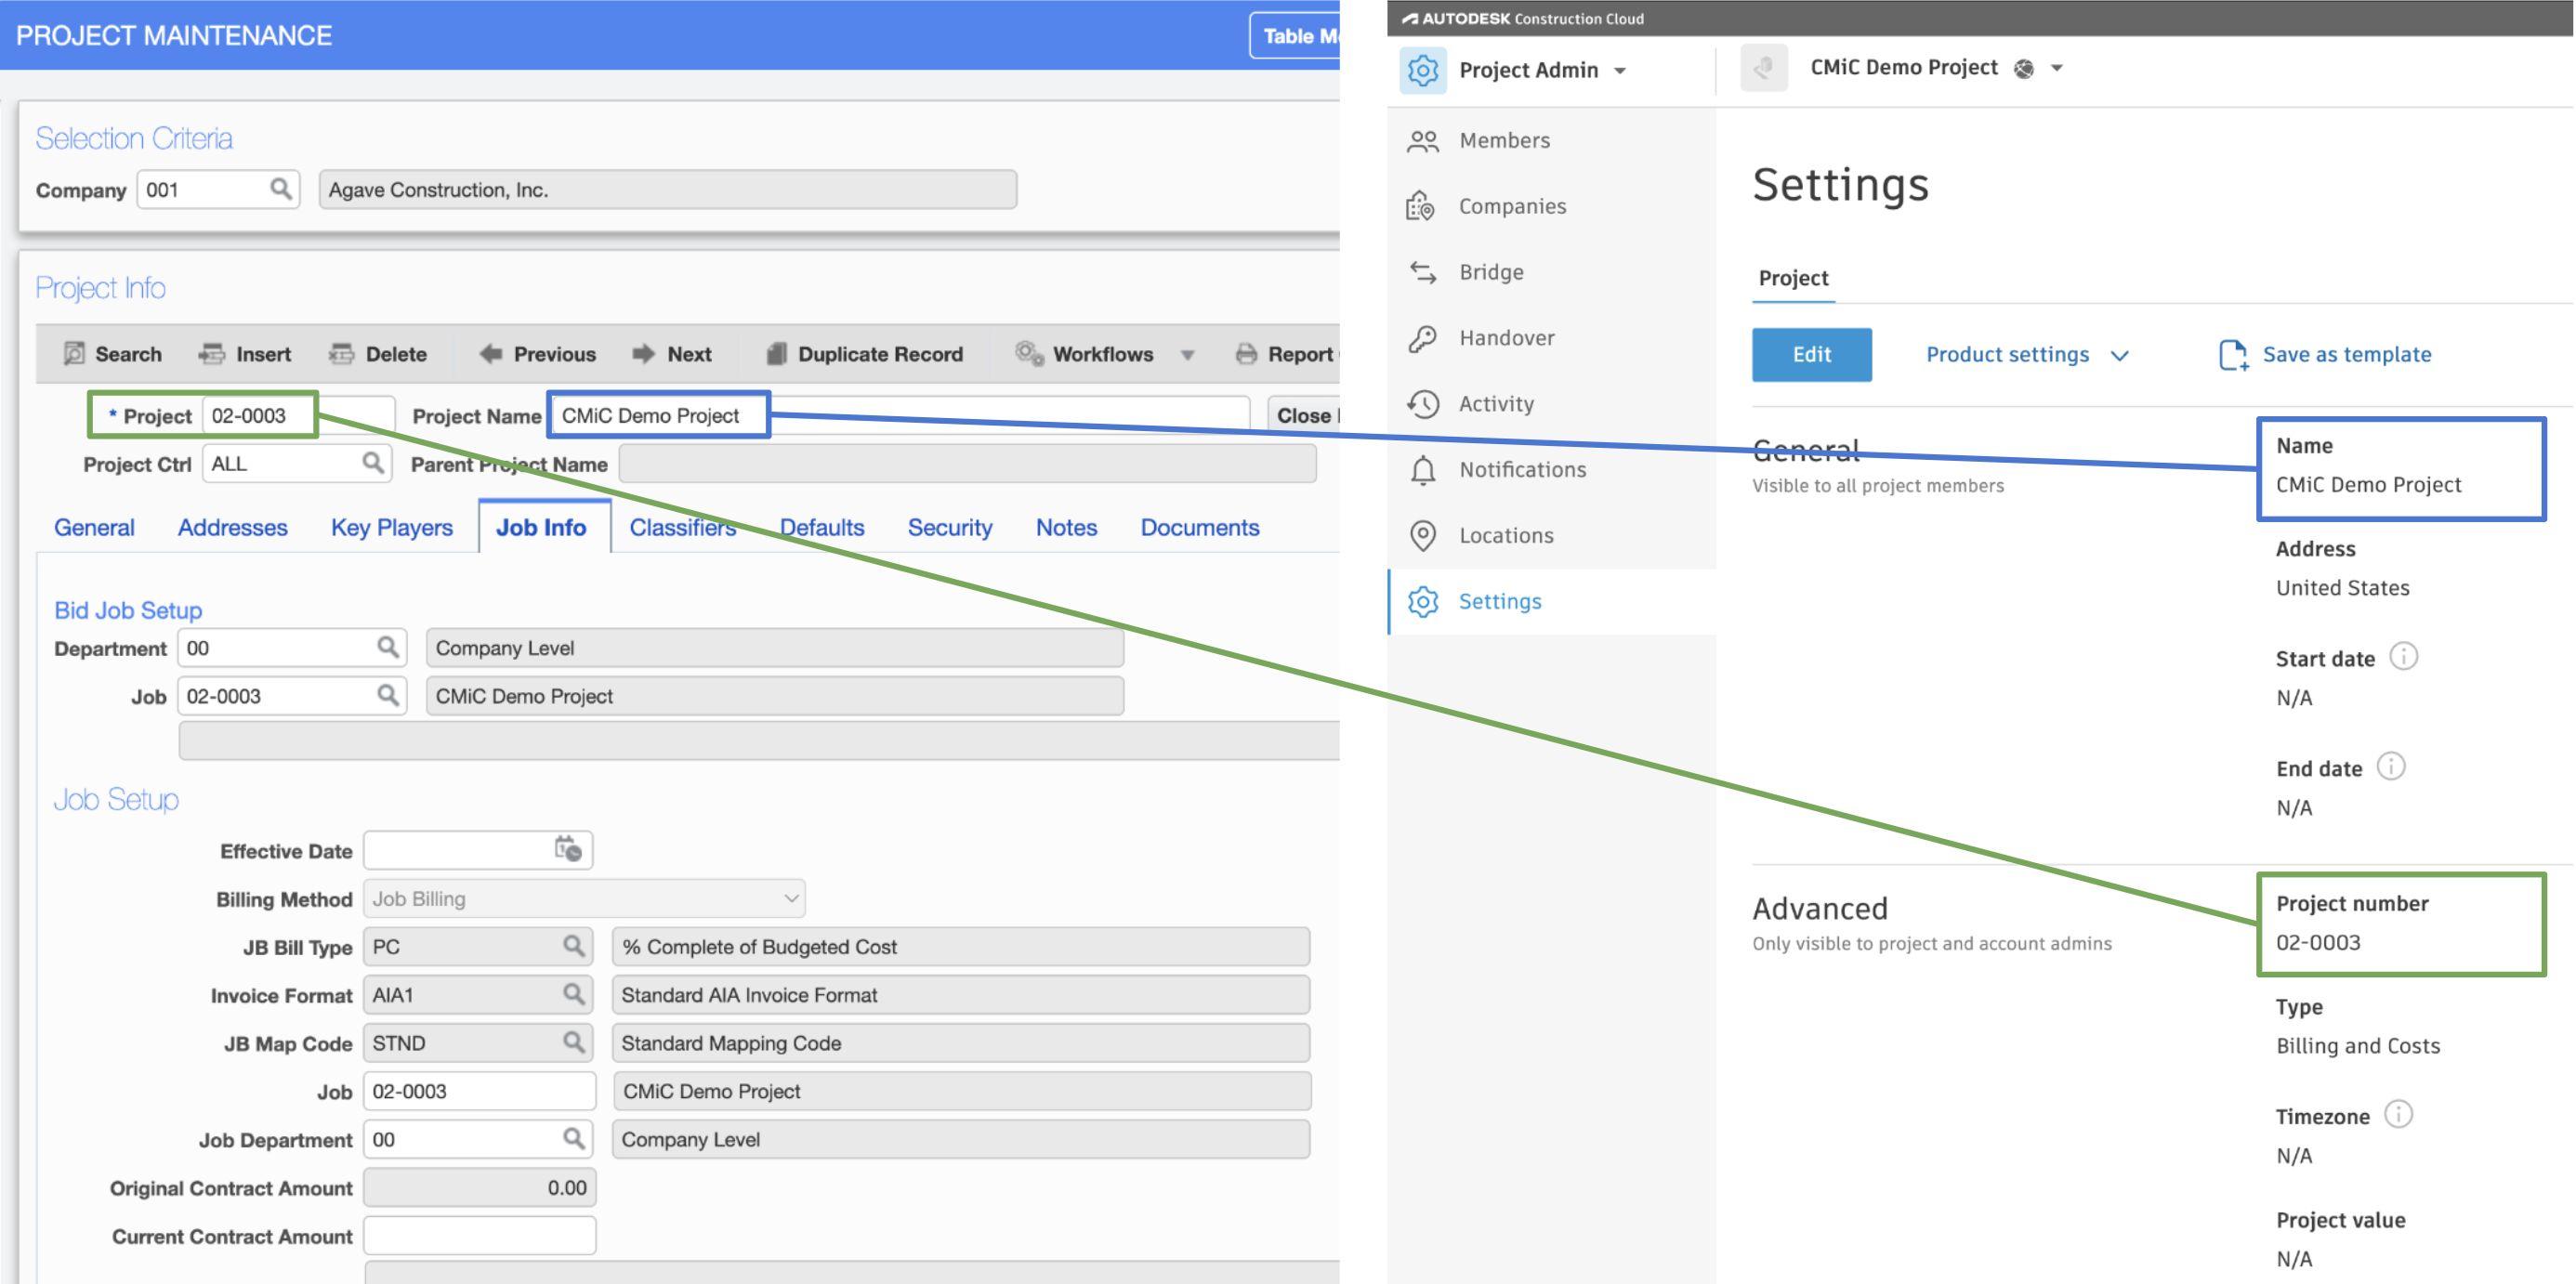Switch to the Addresses tab
This screenshot has width=2576, height=1284.
[x=233, y=527]
